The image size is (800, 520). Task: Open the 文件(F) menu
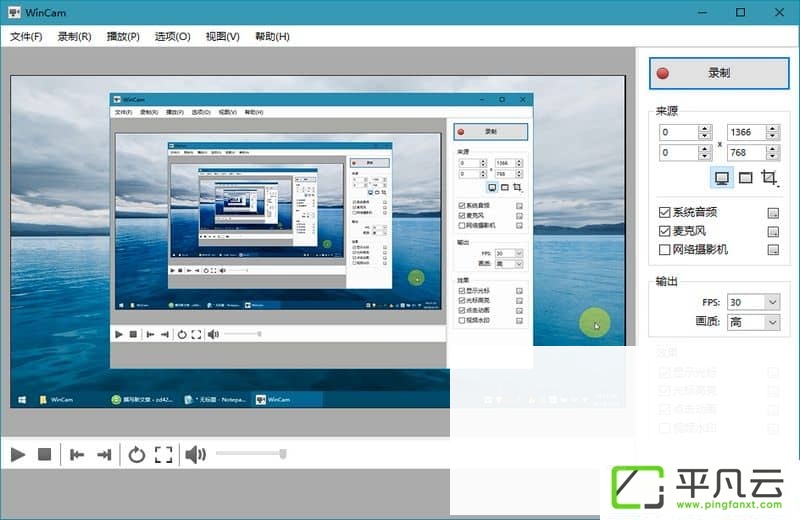(26, 37)
